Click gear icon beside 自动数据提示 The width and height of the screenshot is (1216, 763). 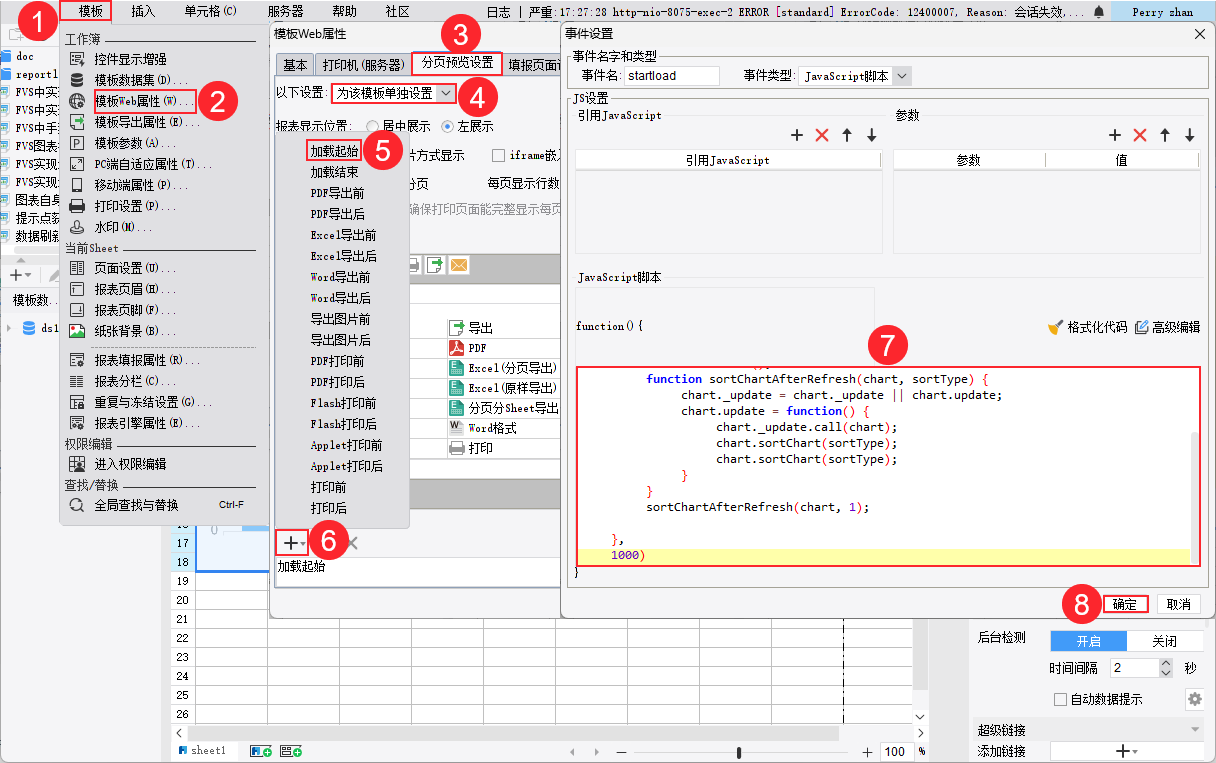1193,699
